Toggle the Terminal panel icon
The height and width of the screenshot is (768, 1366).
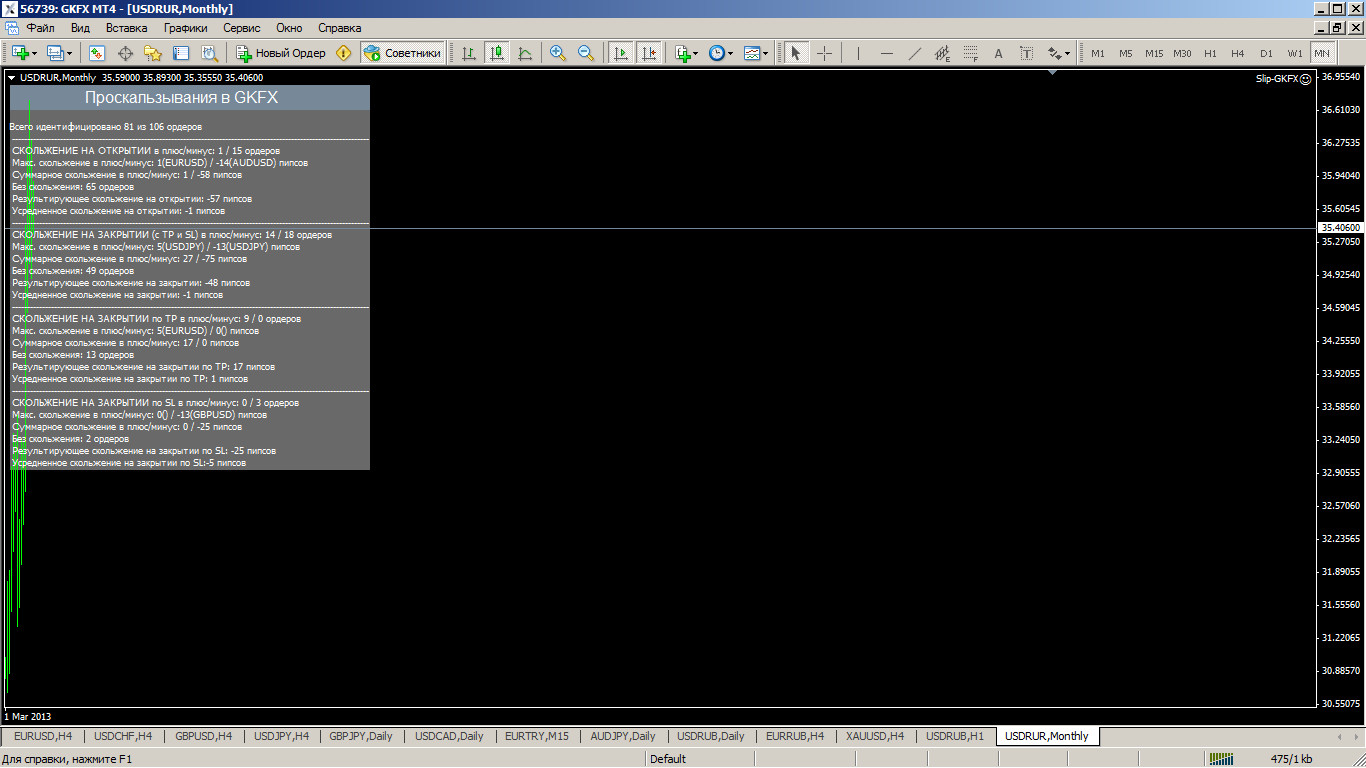[181, 53]
